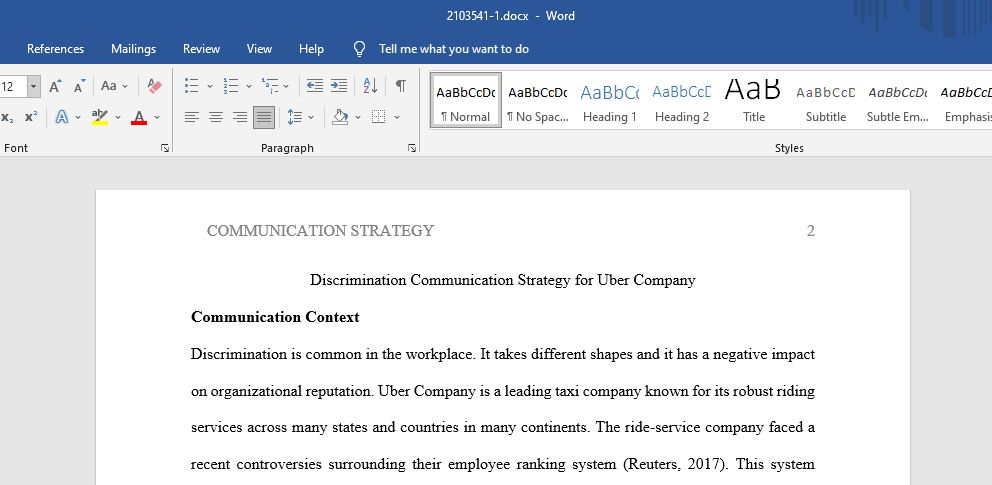
Task: Switch to the Review tab
Action: pos(201,49)
